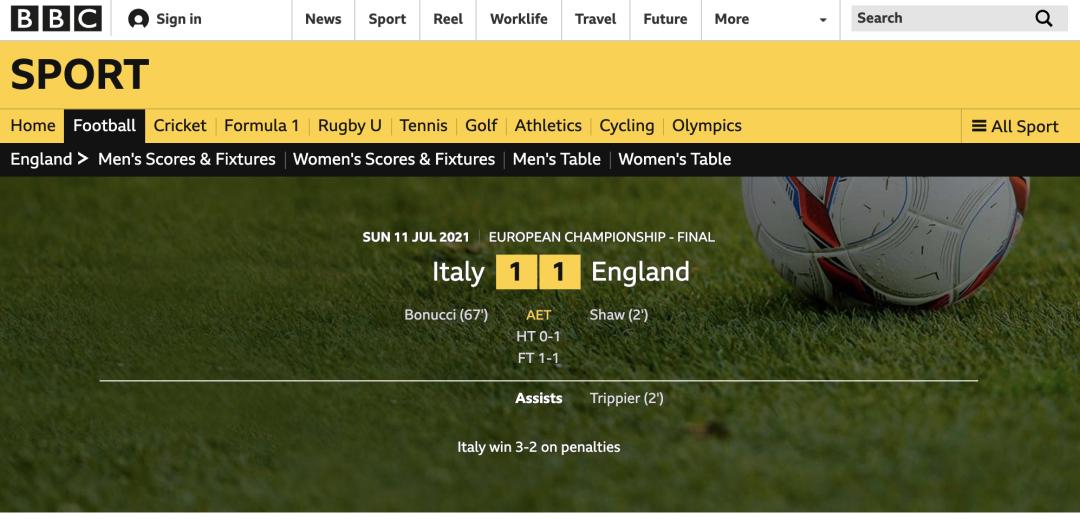1080x519 pixels.
Task: Open Men's Scores & Fixtures
Action: tap(186, 159)
